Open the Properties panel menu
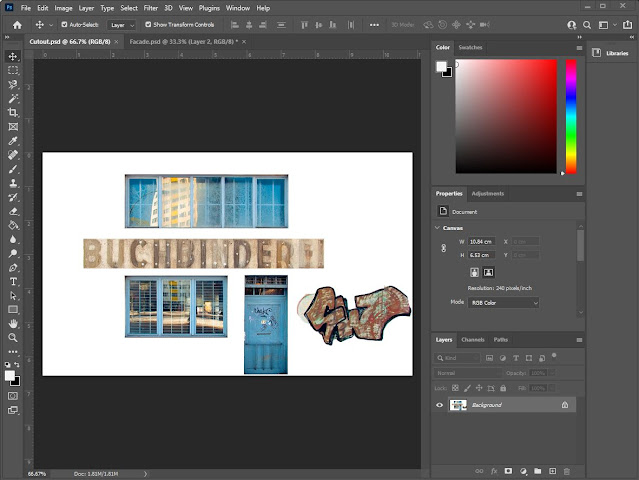 [579, 194]
